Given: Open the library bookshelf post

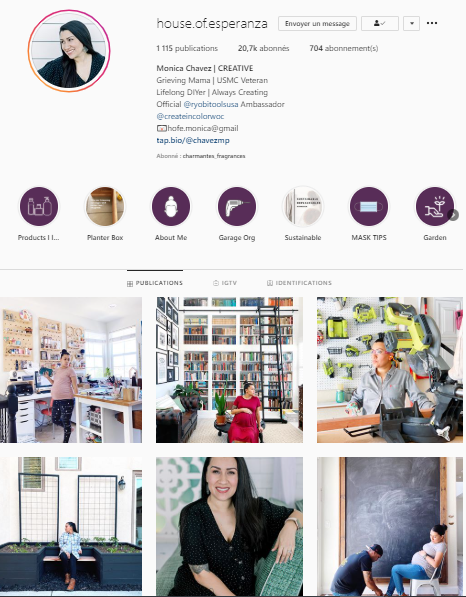Looking at the screenshot, I should 230,370.
